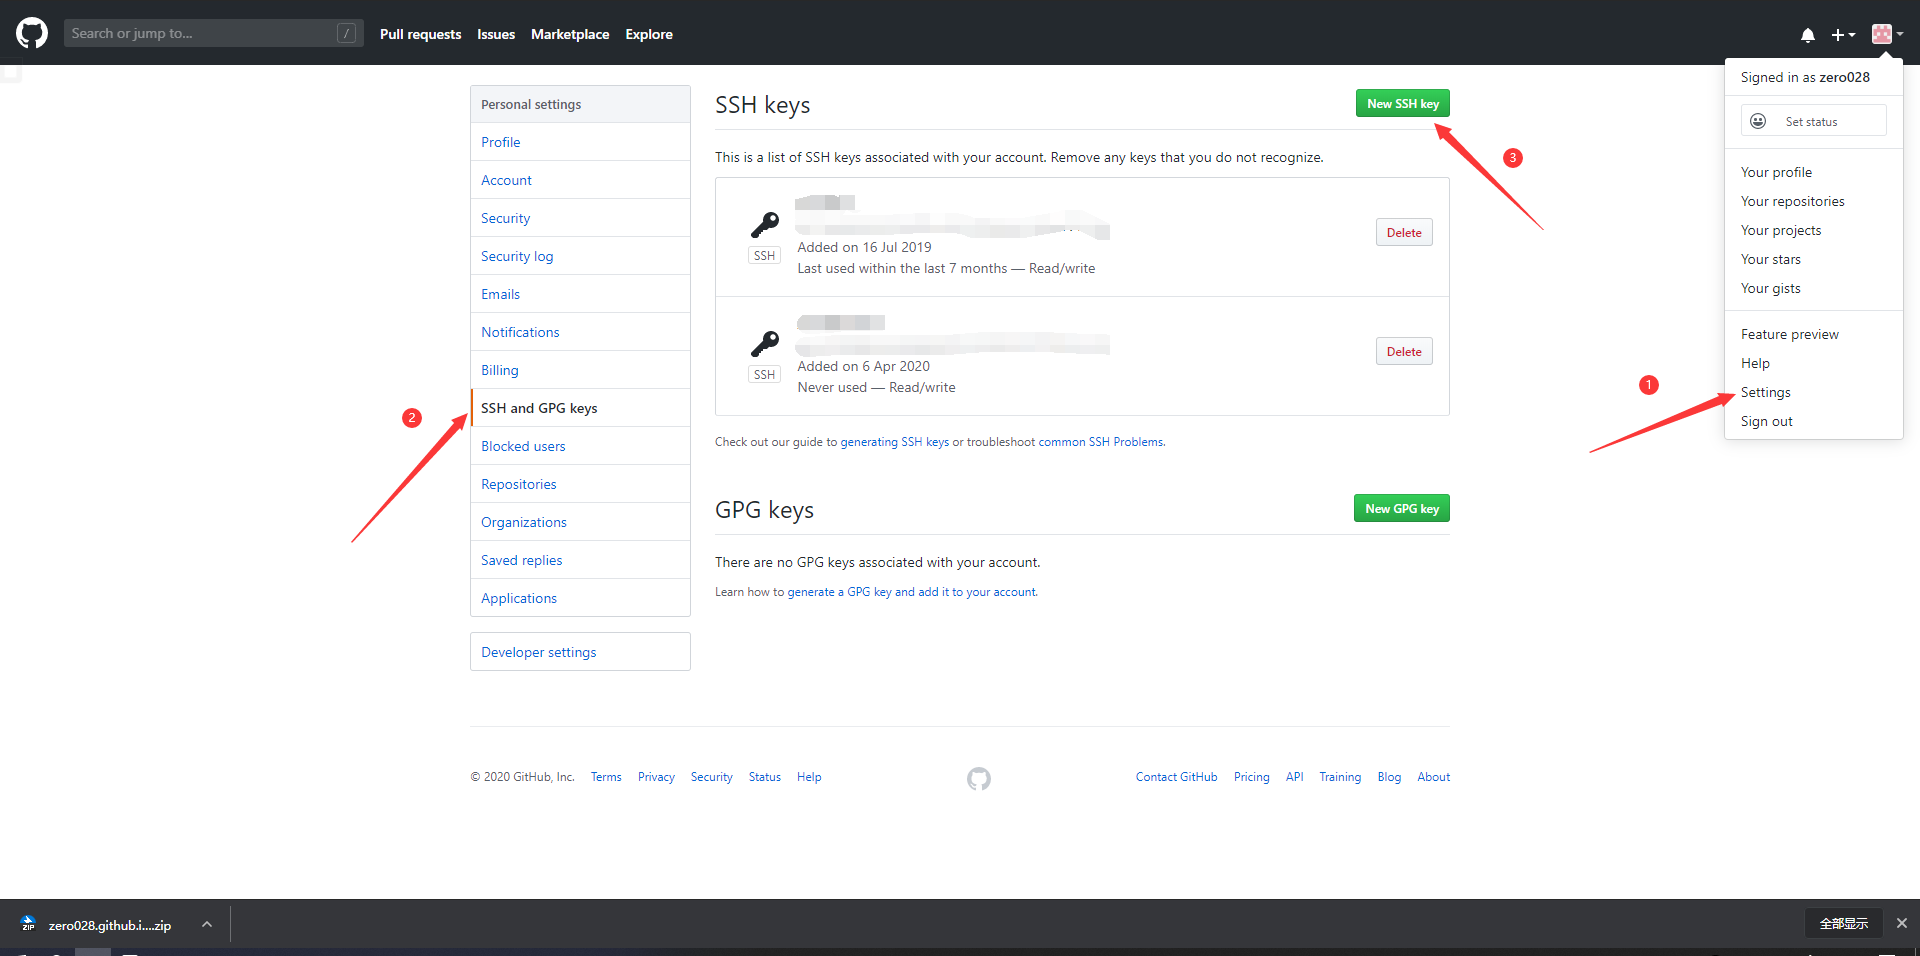Open the Pricing footer link
Image resolution: width=1920 pixels, height=956 pixels.
coord(1252,777)
